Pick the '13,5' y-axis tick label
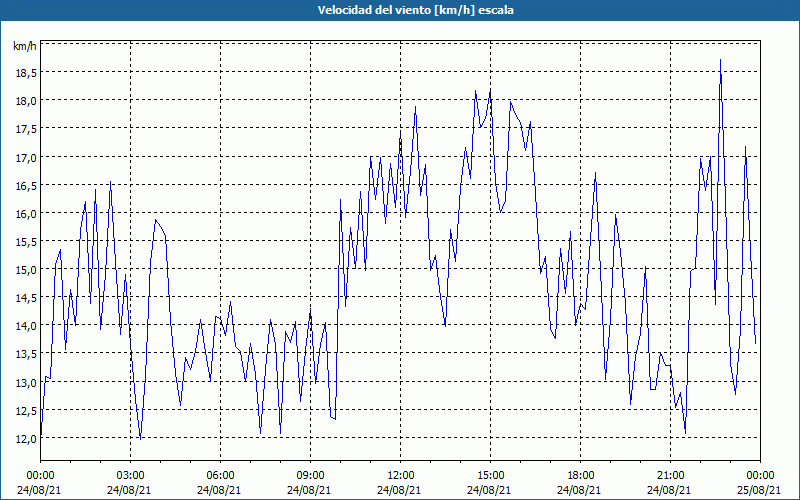800x500 pixels. pos(26,355)
